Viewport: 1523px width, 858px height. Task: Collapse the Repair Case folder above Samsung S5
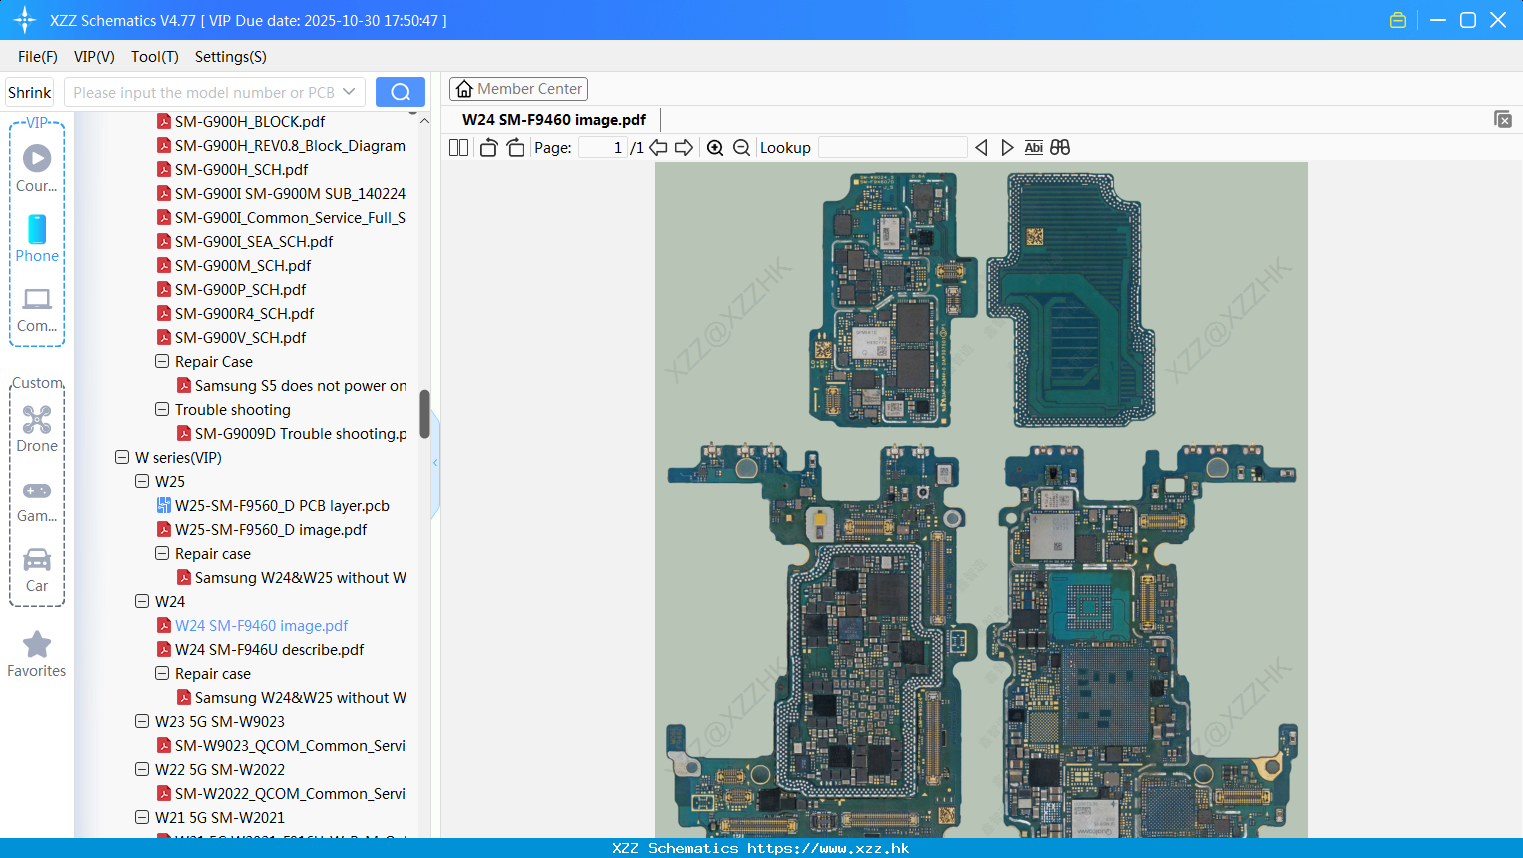click(x=162, y=361)
